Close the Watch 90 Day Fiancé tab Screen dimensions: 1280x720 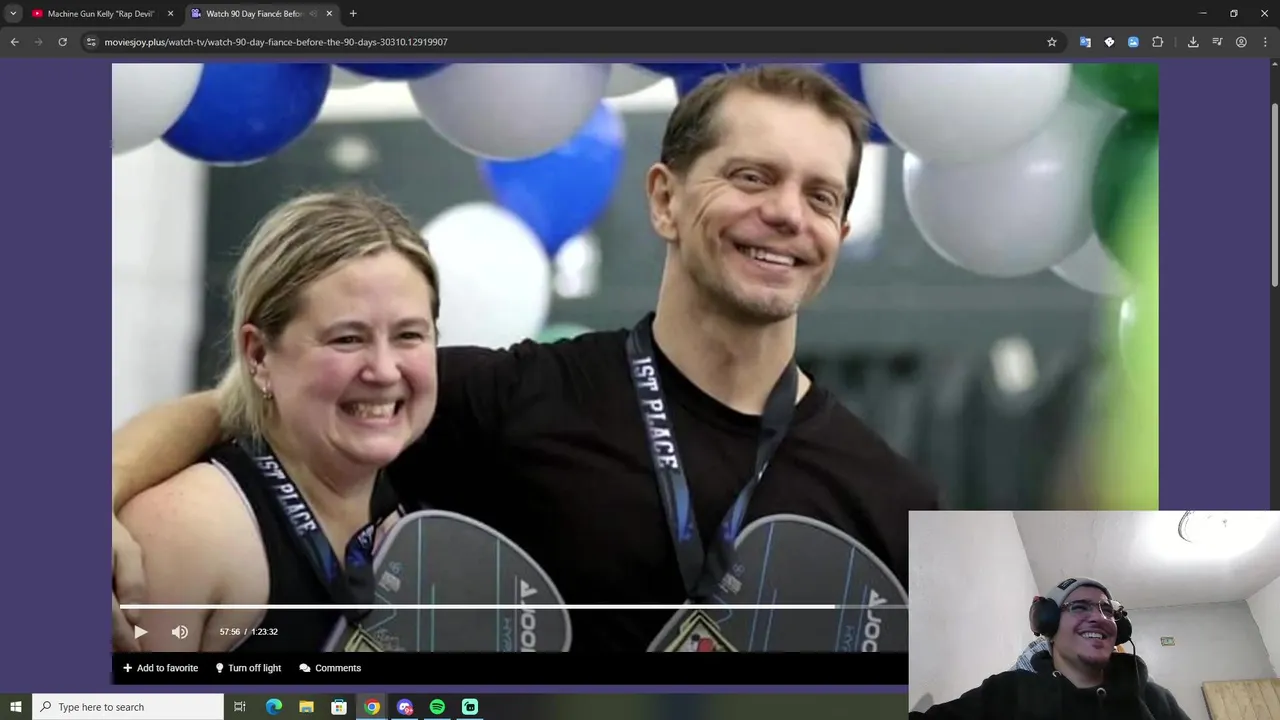pyautogui.click(x=329, y=14)
